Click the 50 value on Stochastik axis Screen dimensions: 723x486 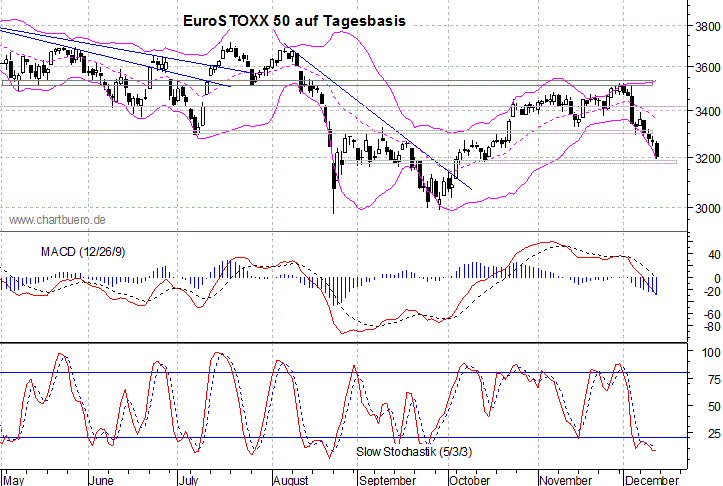point(714,407)
